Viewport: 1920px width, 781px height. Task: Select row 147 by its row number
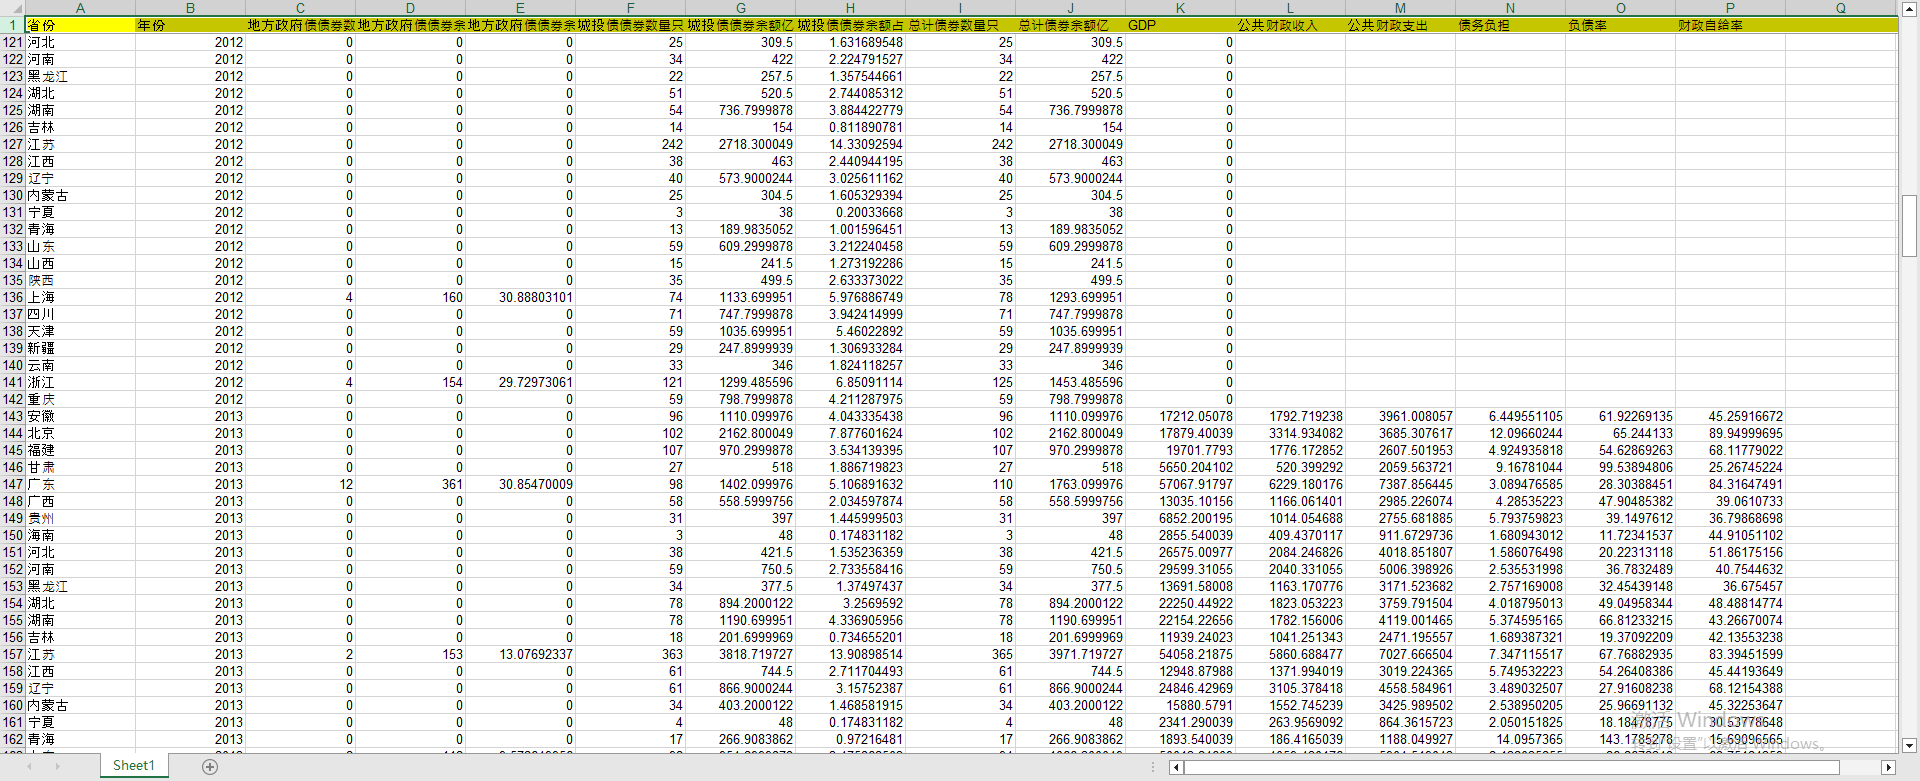coord(13,485)
